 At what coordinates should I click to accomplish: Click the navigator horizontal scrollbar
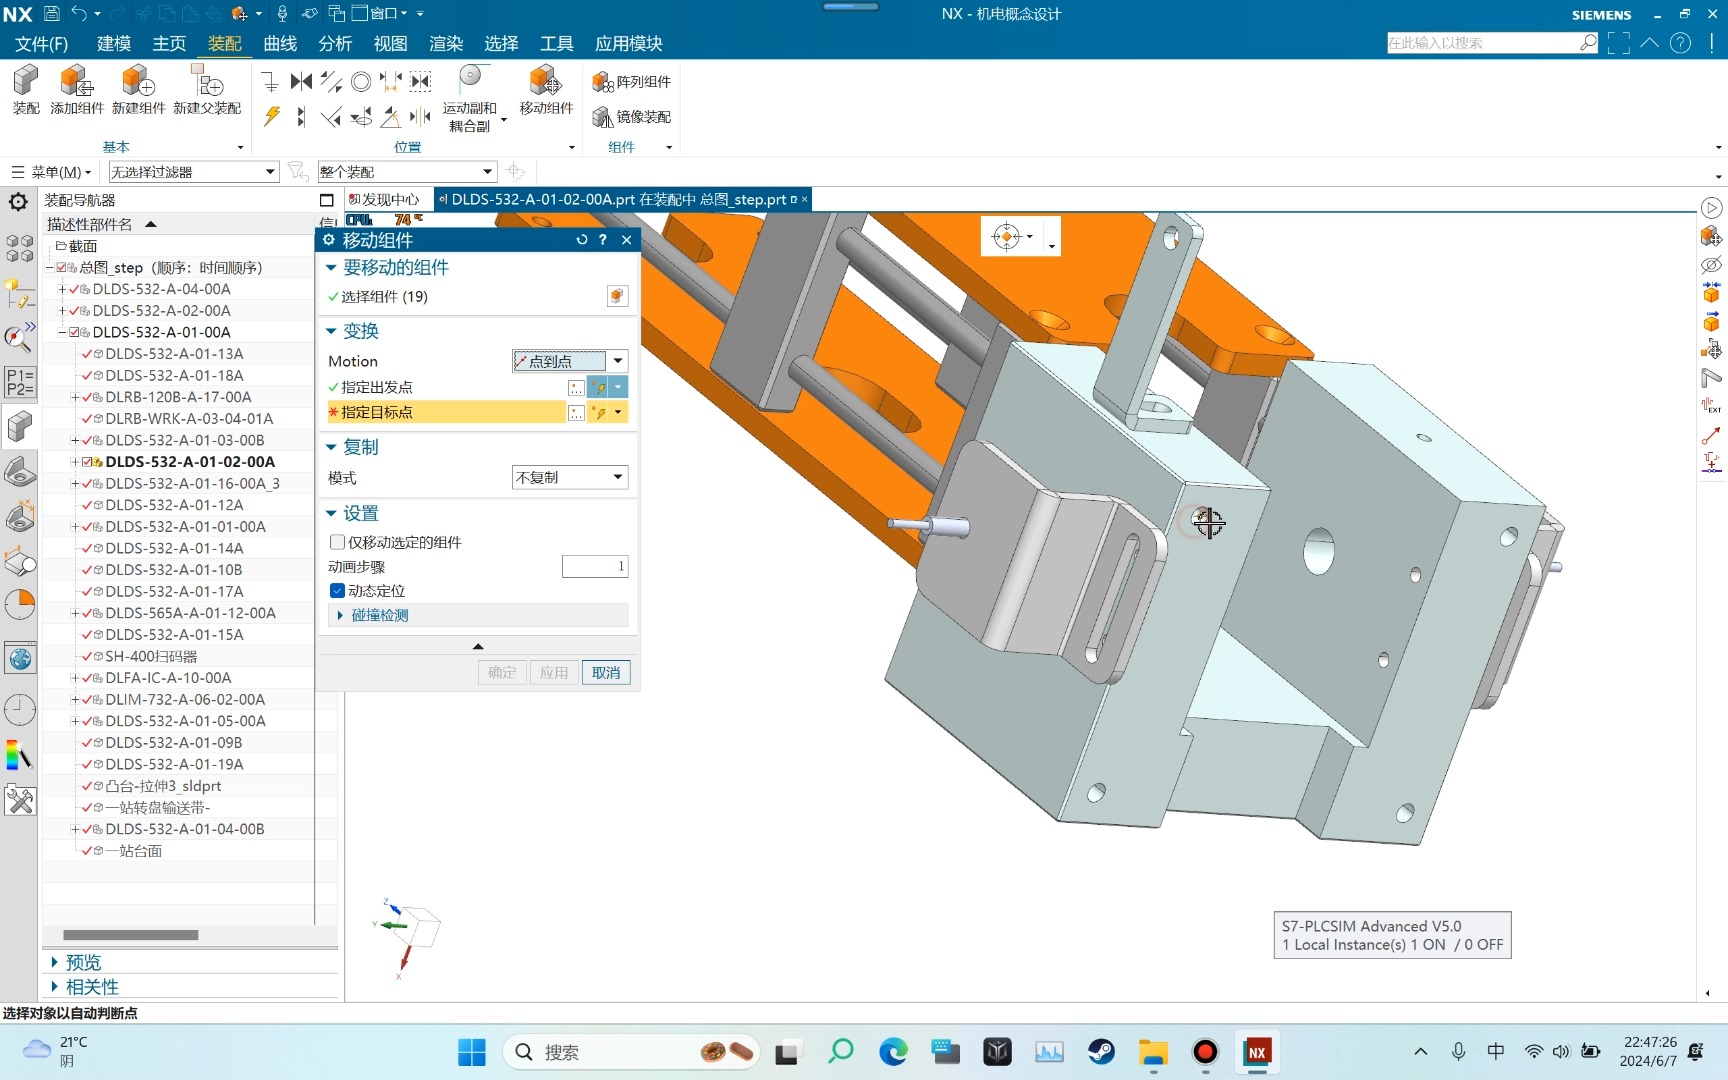130,935
